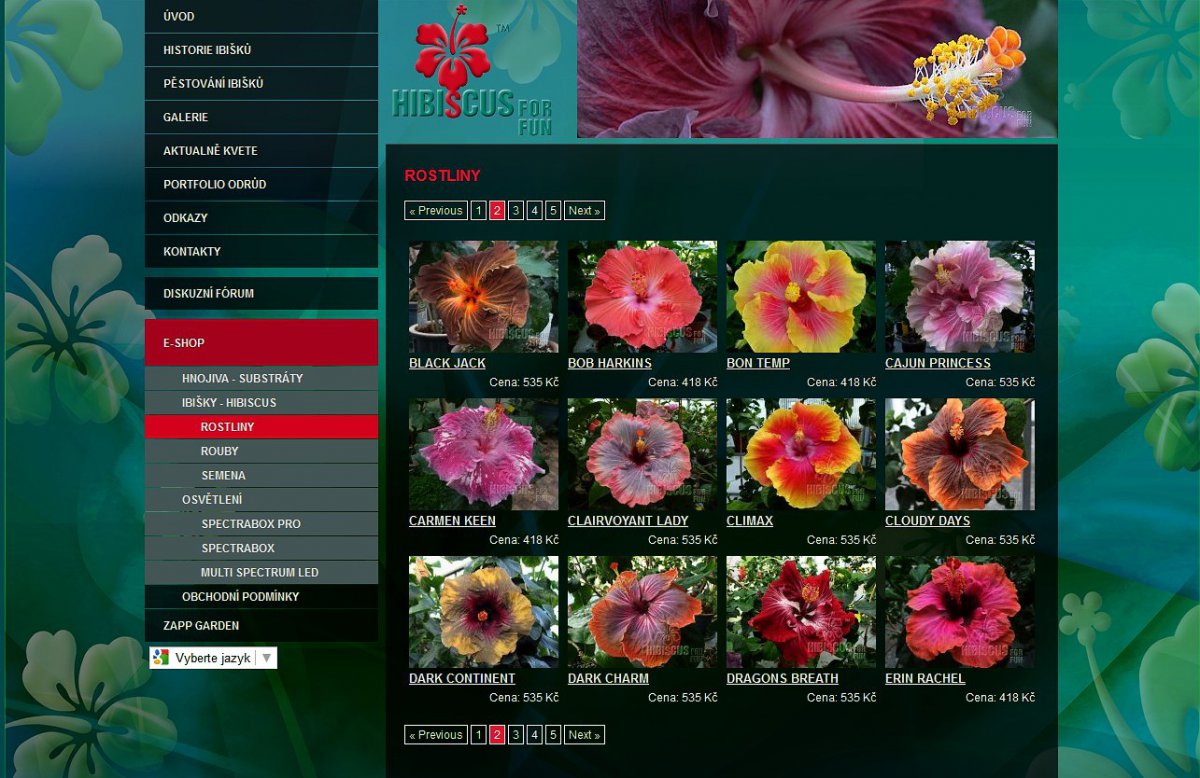Open DISKUZNÍ FÓRUM
Screen dimensions: 1200x778
(261, 293)
